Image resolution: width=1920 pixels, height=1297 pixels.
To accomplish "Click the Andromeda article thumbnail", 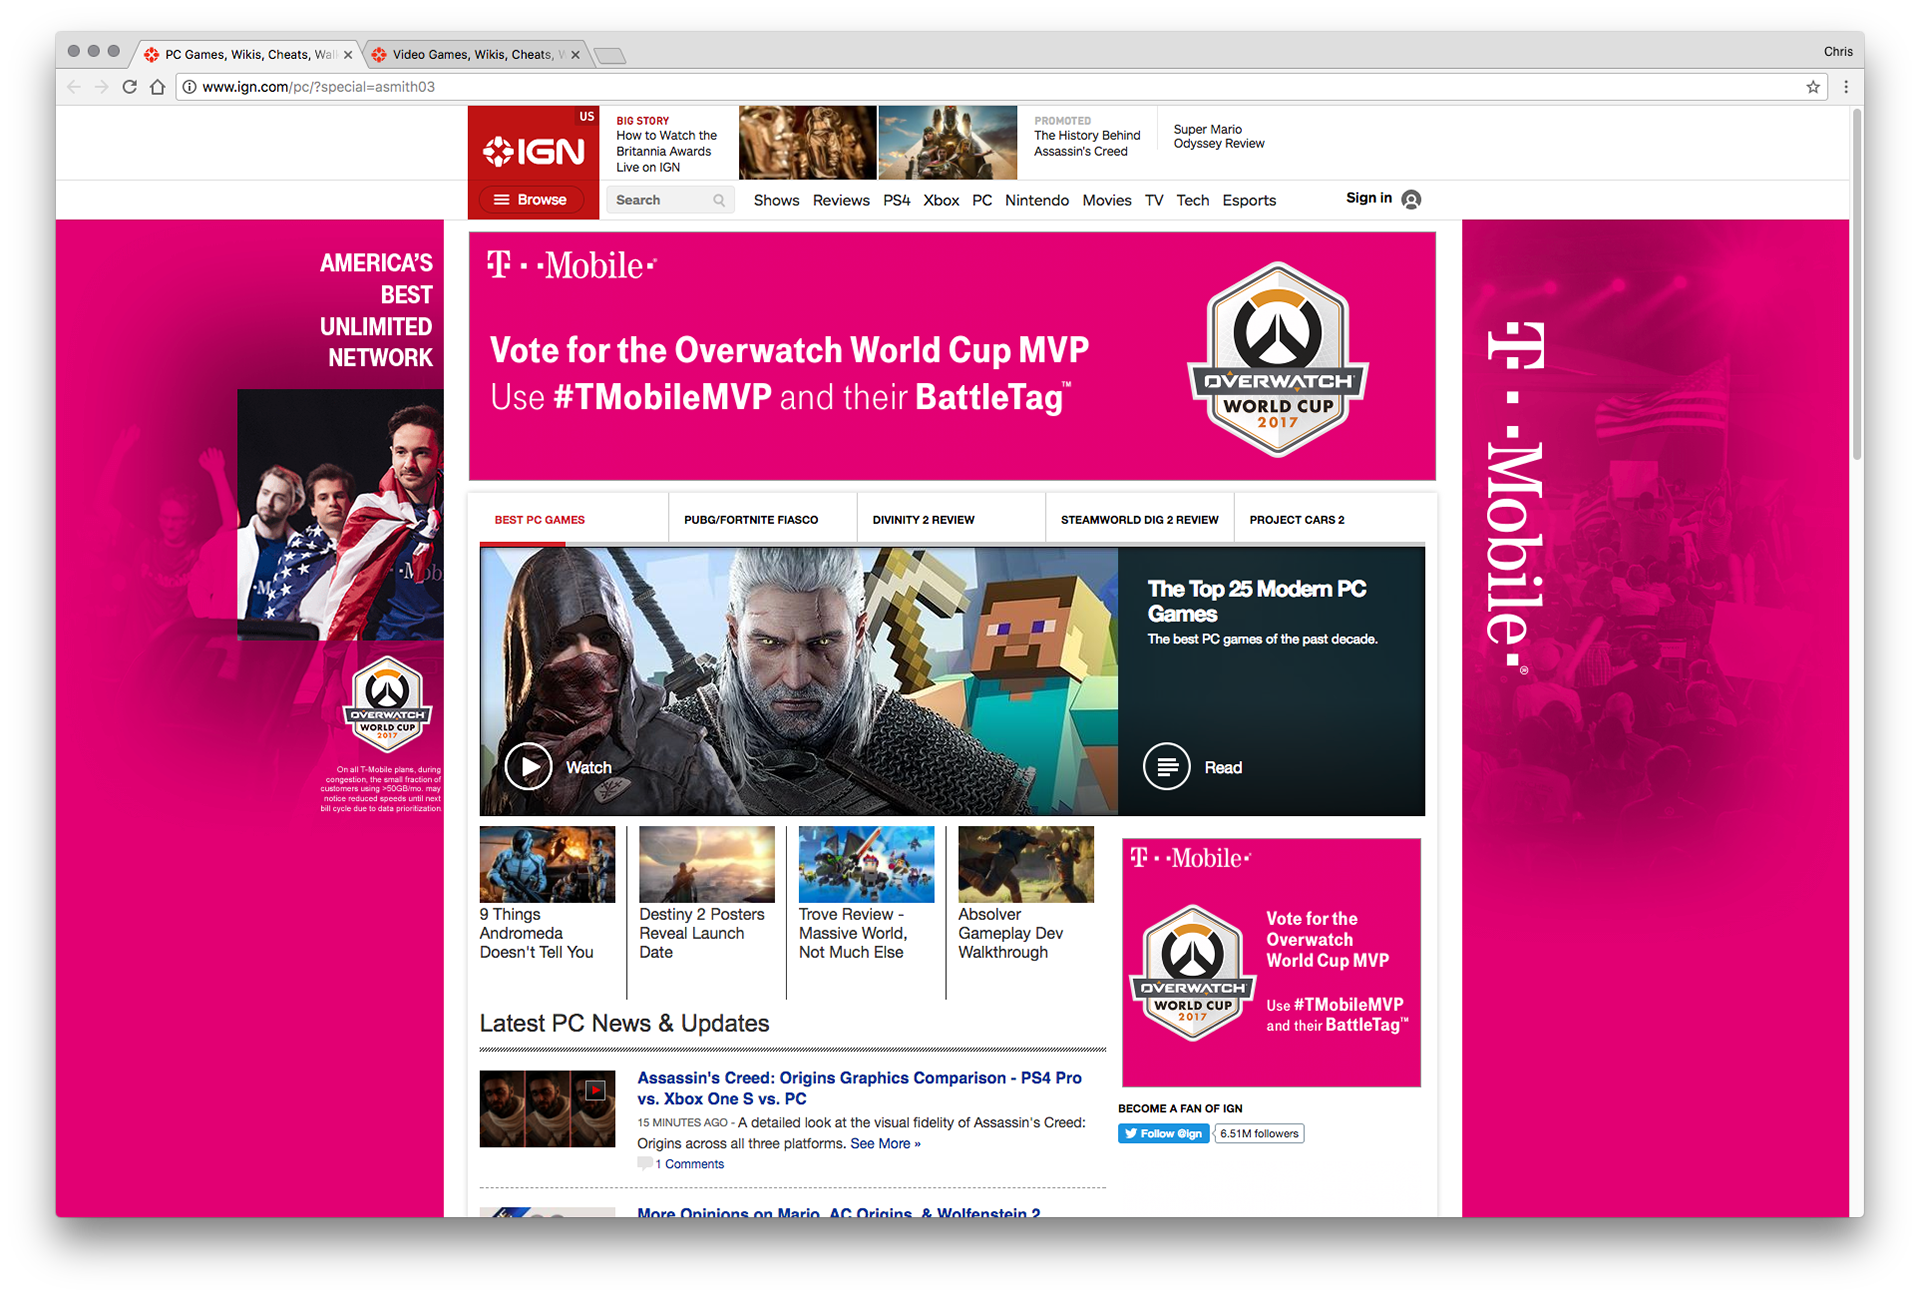I will pos(547,864).
